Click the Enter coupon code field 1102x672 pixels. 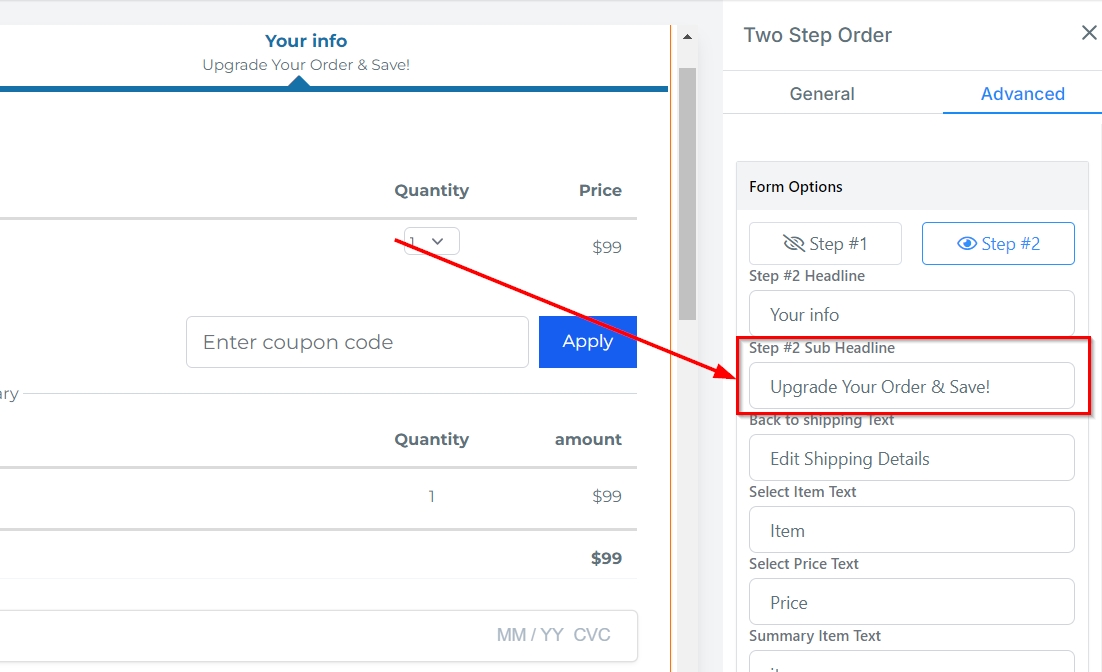pos(357,342)
